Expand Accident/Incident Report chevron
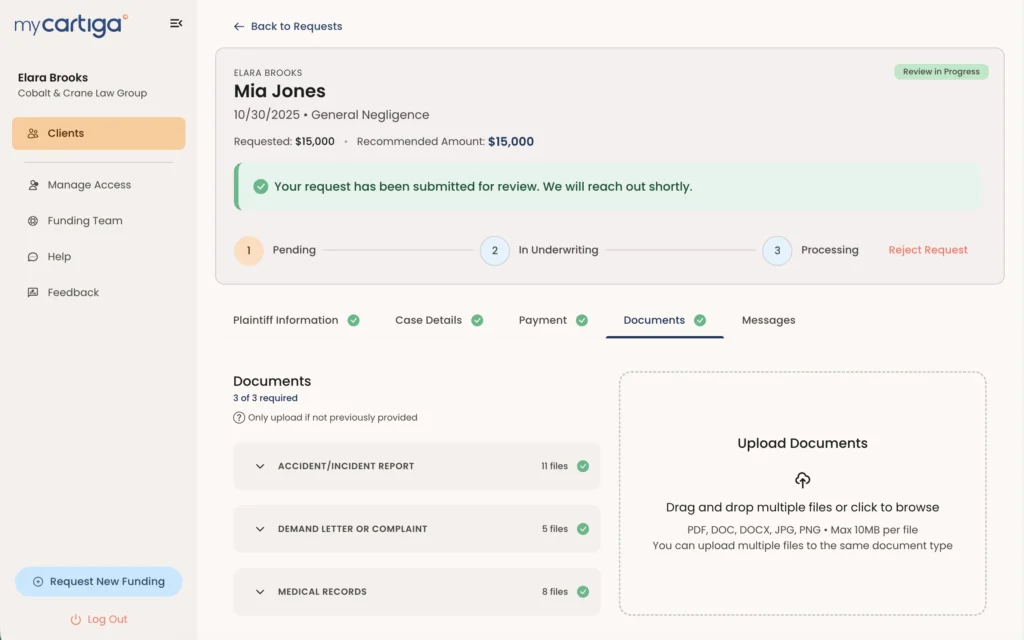 click(x=260, y=466)
